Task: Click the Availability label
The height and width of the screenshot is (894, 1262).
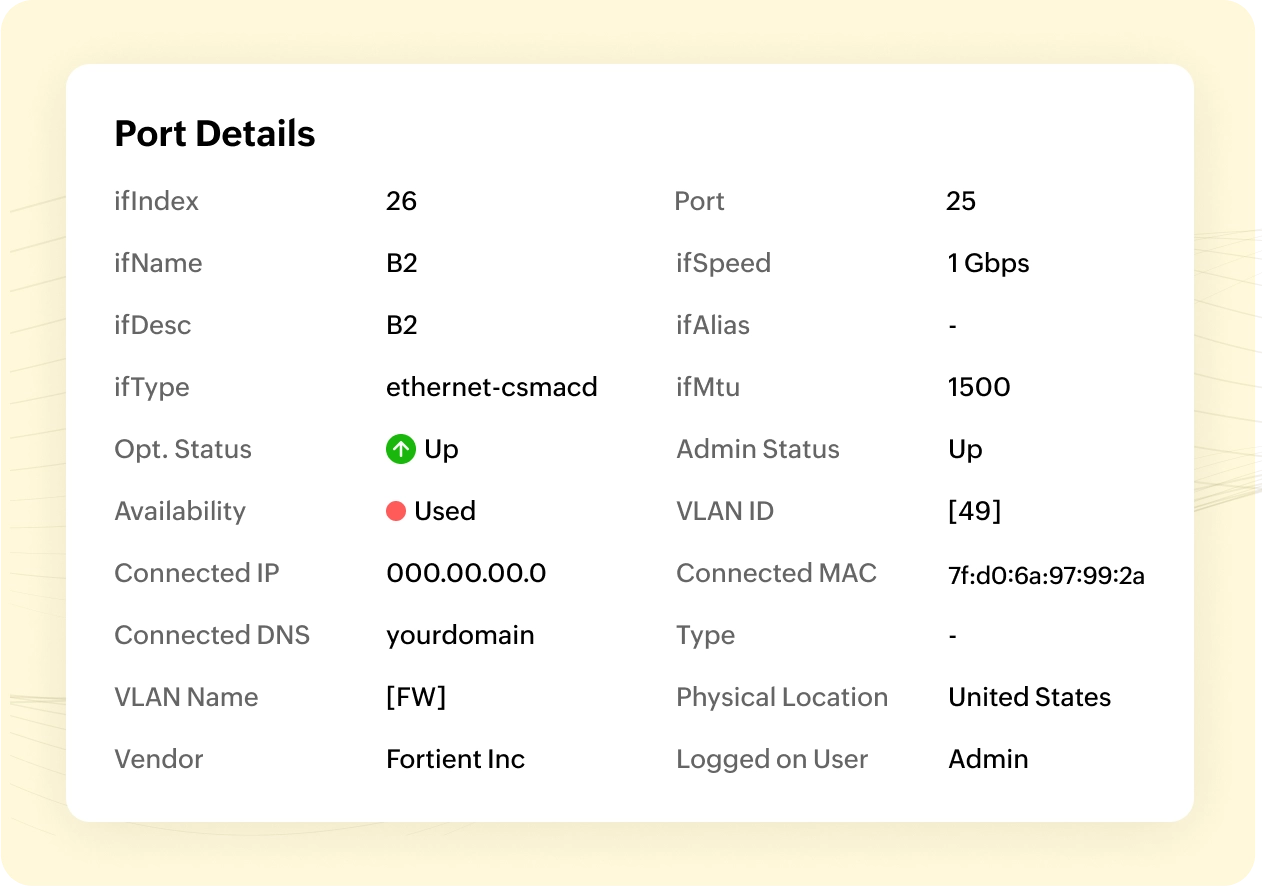Action: (x=180, y=511)
